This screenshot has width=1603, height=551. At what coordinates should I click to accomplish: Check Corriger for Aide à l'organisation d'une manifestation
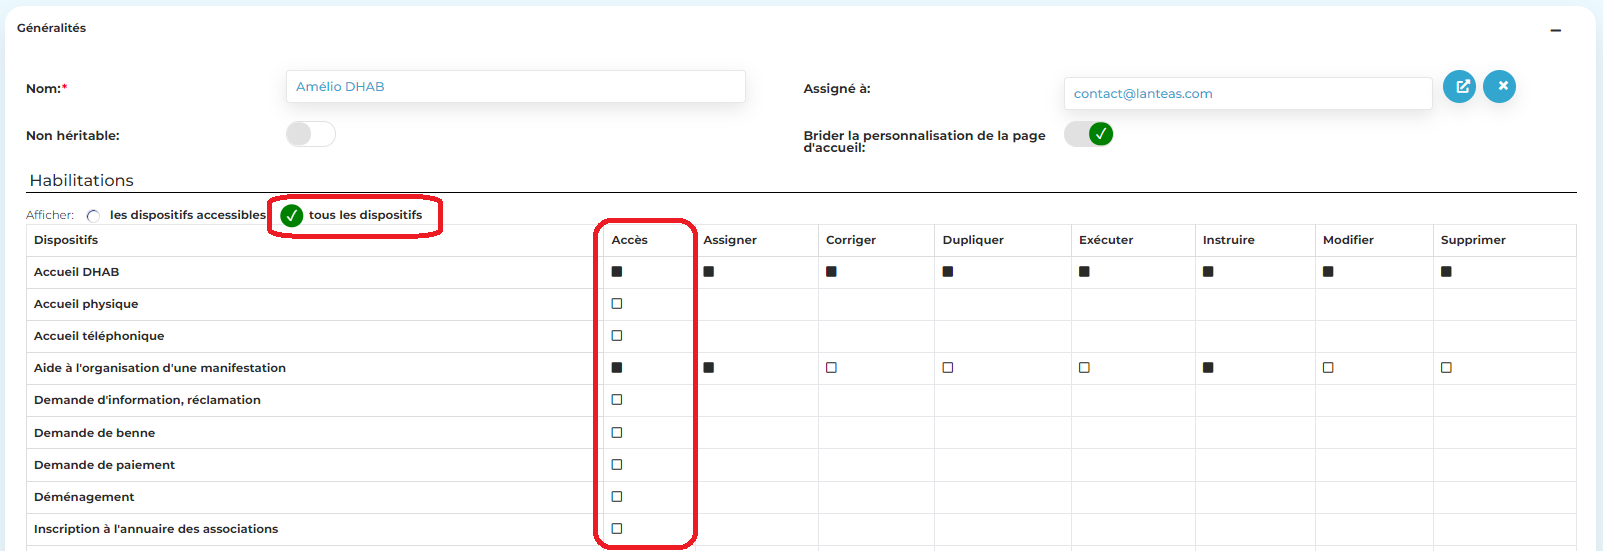coord(831,368)
